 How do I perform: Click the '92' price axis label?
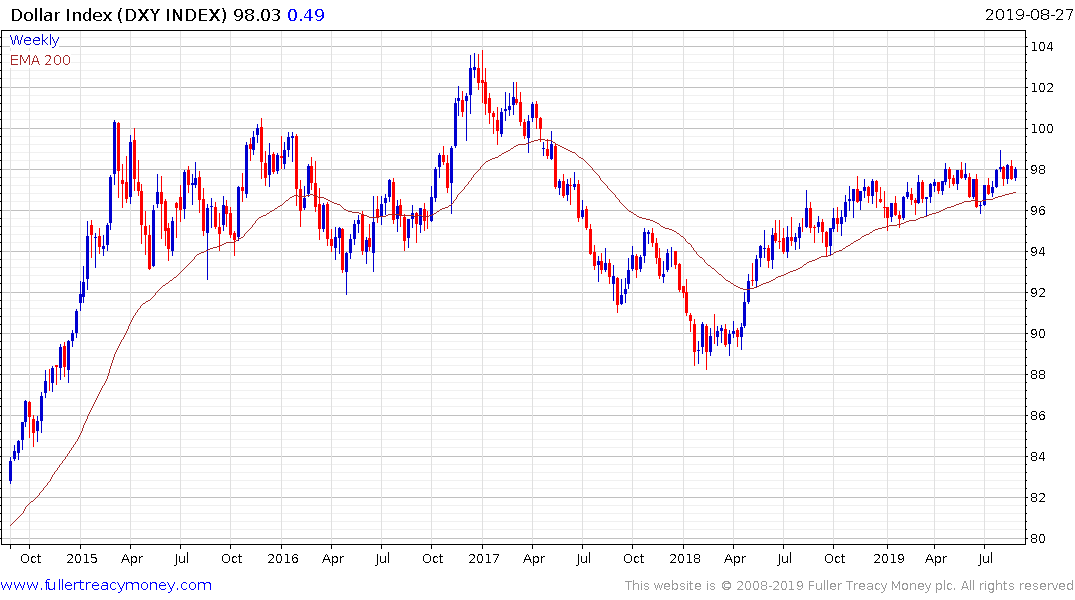coord(1039,293)
